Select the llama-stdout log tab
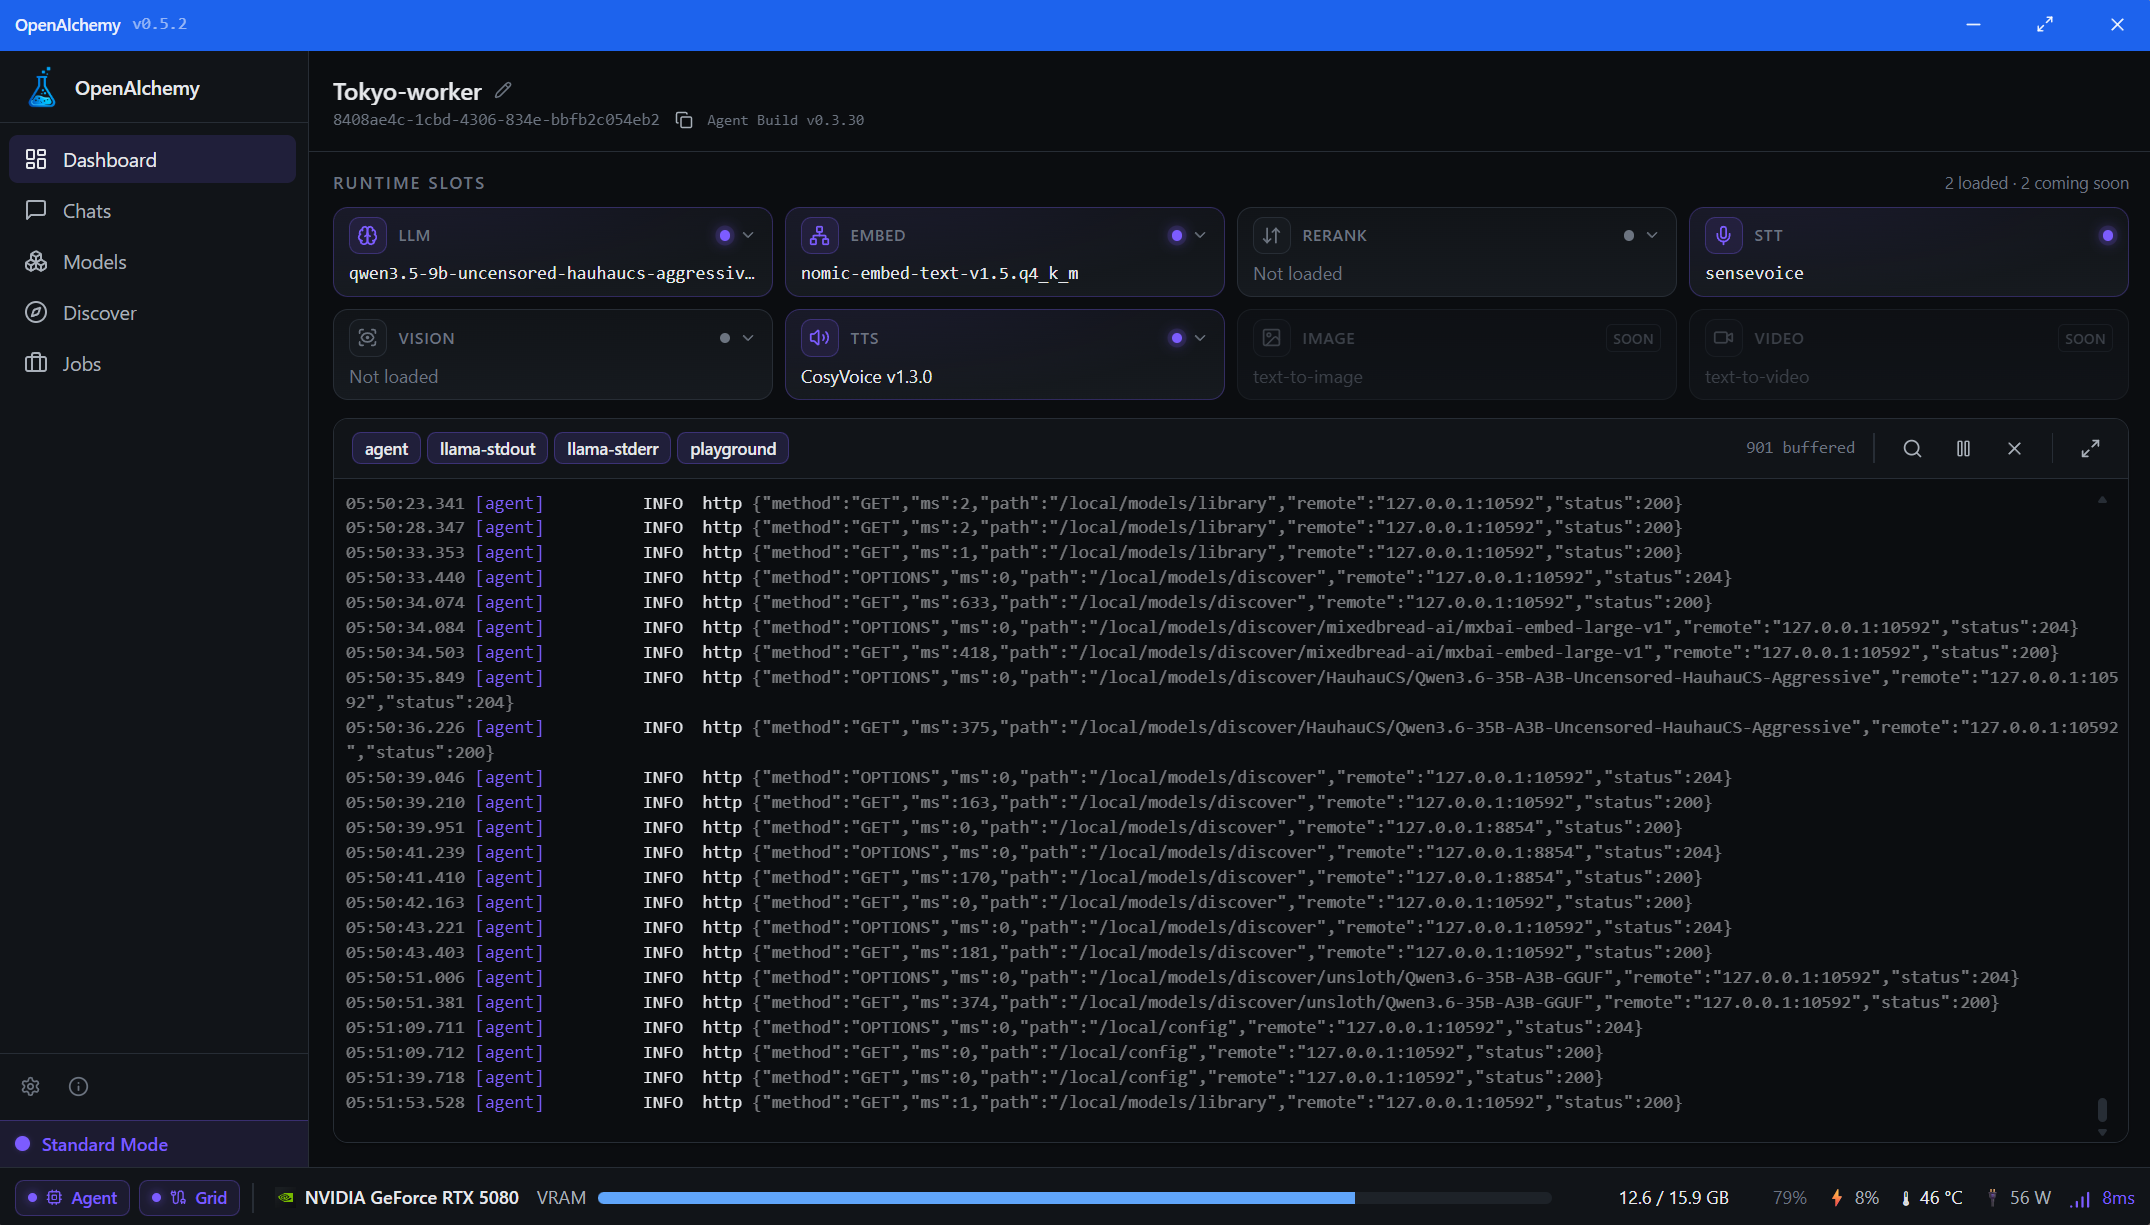Viewport: 2150px width, 1225px height. 488,449
